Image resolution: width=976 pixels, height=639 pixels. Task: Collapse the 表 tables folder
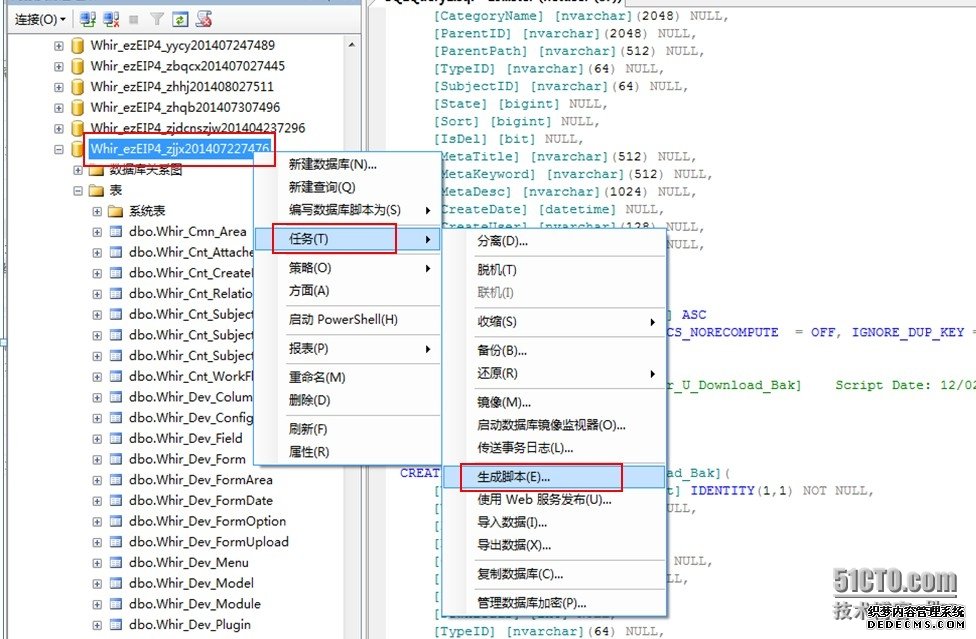(78, 190)
